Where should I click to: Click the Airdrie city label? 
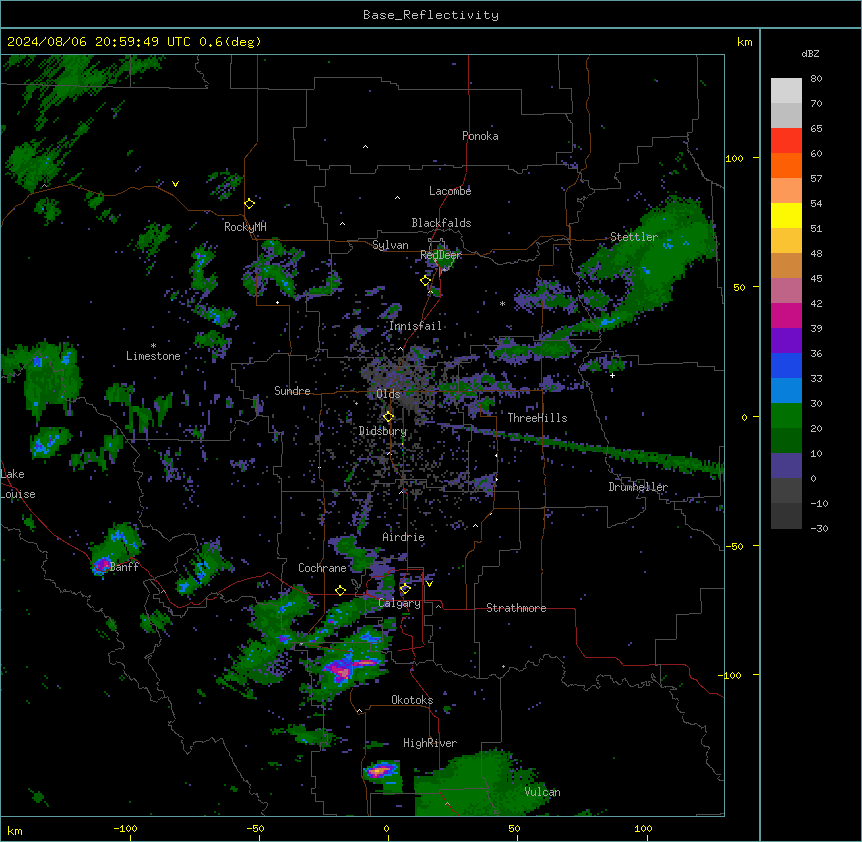(x=404, y=537)
